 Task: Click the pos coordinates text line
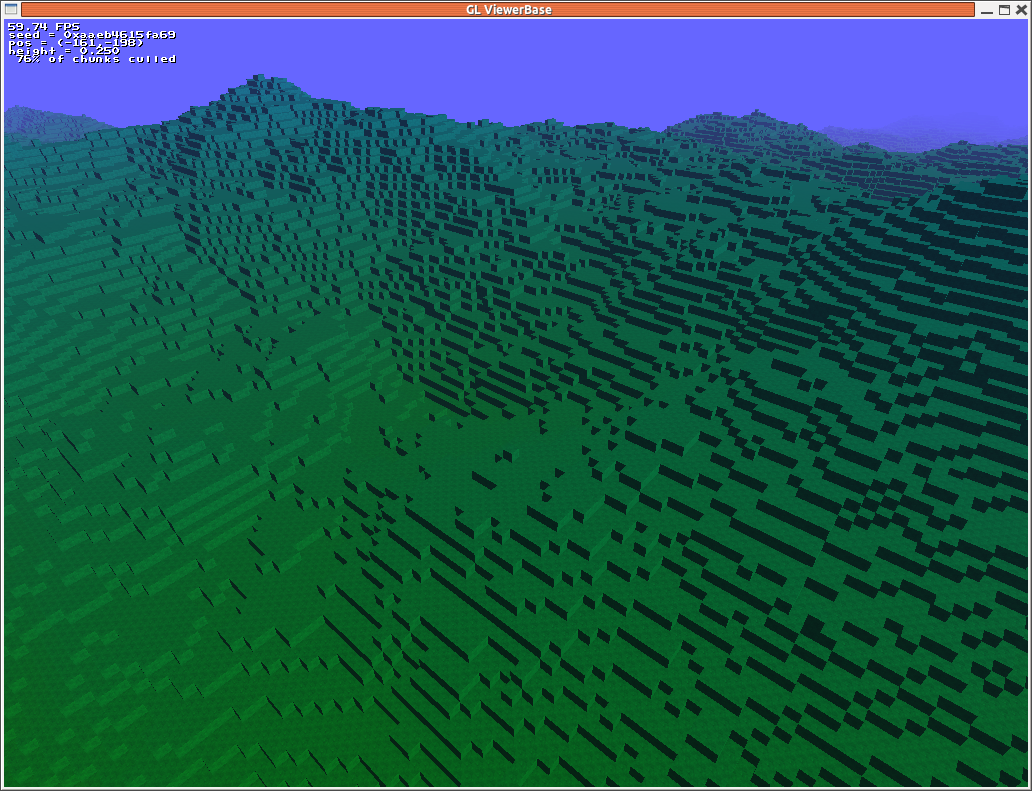click(x=76, y=43)
